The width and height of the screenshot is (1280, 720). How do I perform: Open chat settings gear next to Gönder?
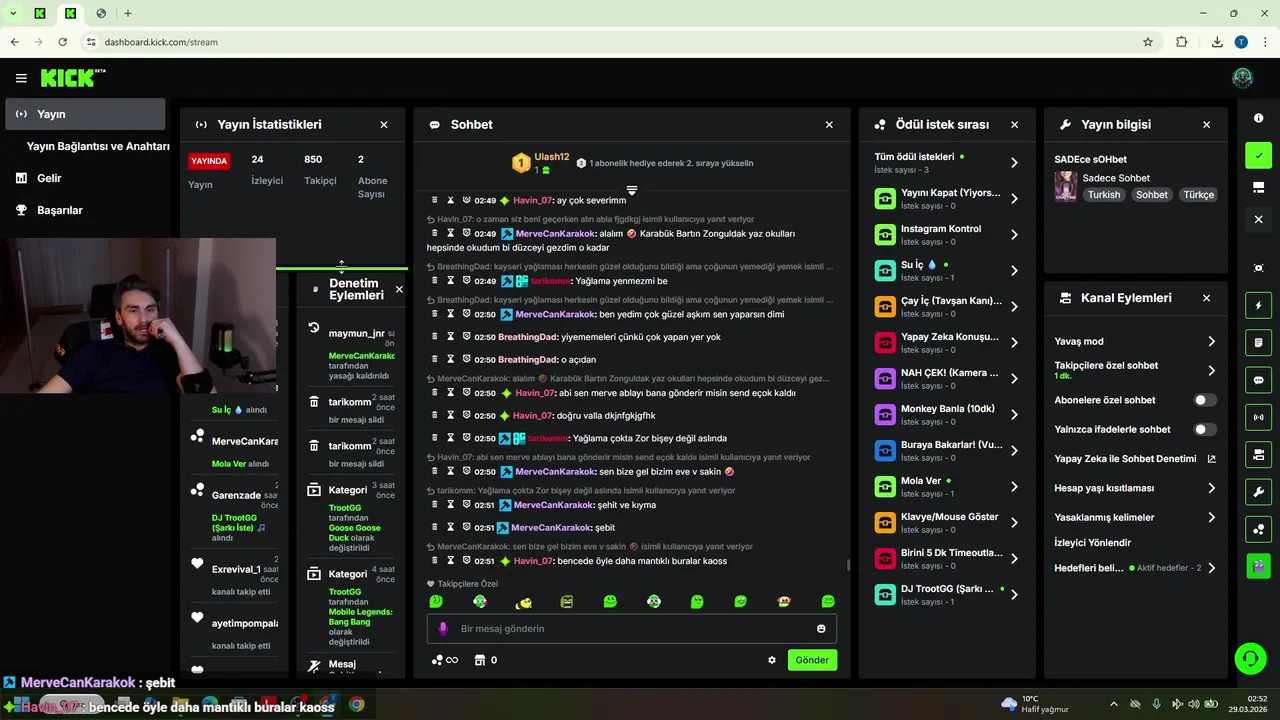[x=772, y=660]
